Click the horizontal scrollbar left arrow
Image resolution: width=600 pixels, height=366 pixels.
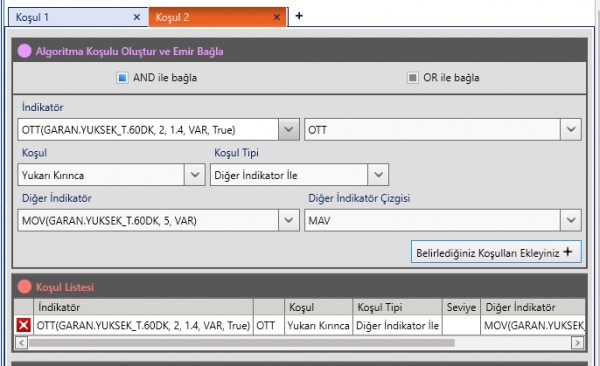tap(21, 342)
